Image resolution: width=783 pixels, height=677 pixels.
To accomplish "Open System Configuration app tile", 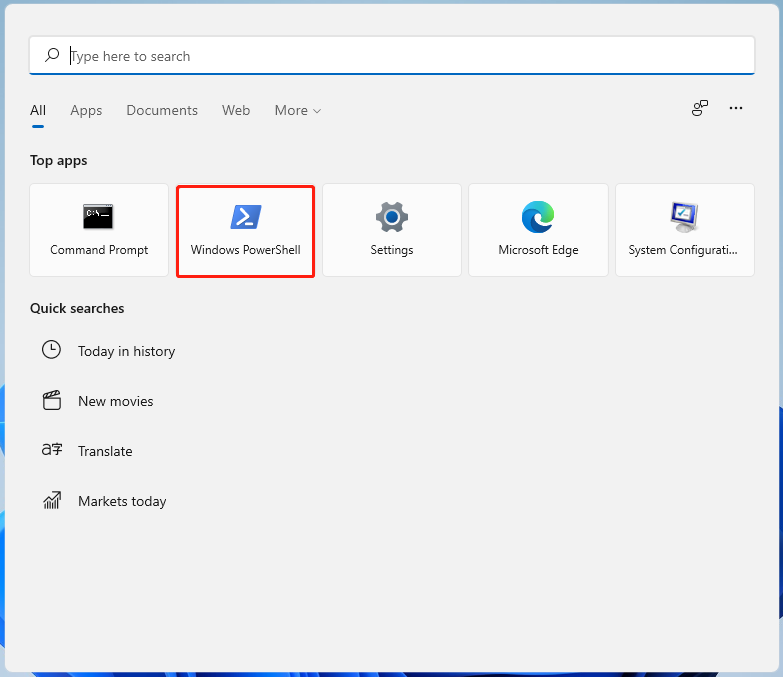I will coord(685,230).
